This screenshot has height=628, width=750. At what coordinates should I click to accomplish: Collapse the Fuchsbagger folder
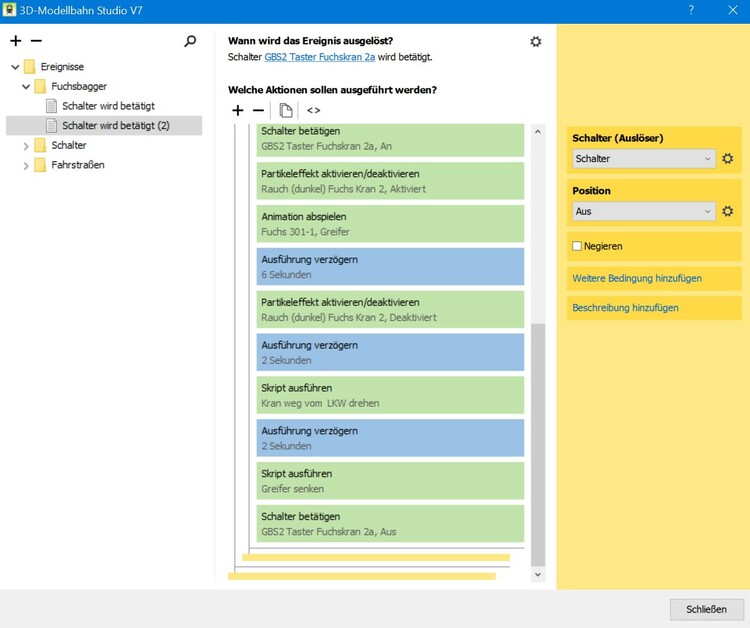click(26, 87)
